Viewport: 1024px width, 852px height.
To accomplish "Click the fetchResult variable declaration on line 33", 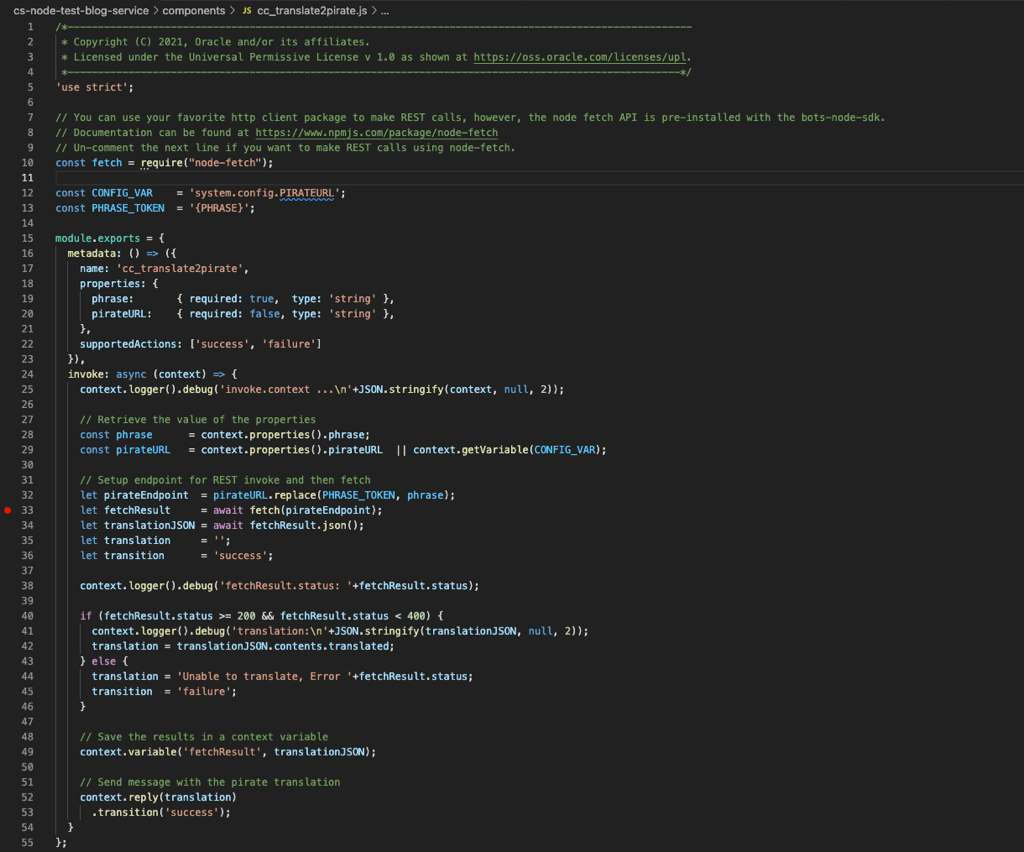I will point(128,510).
